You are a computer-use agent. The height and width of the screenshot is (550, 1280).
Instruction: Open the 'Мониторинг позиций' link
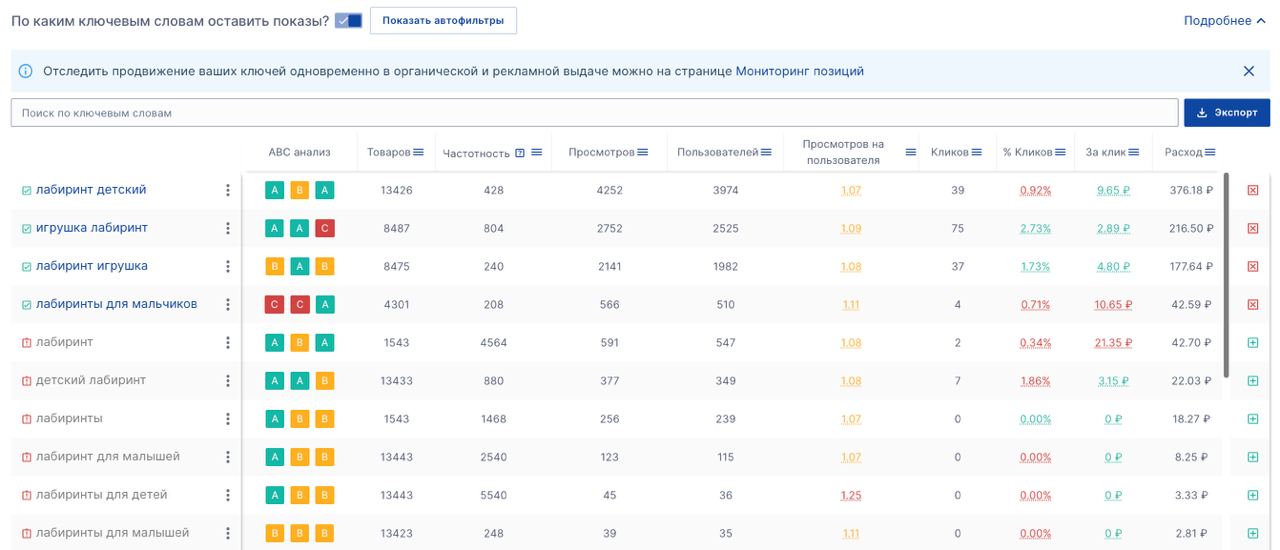799,72
